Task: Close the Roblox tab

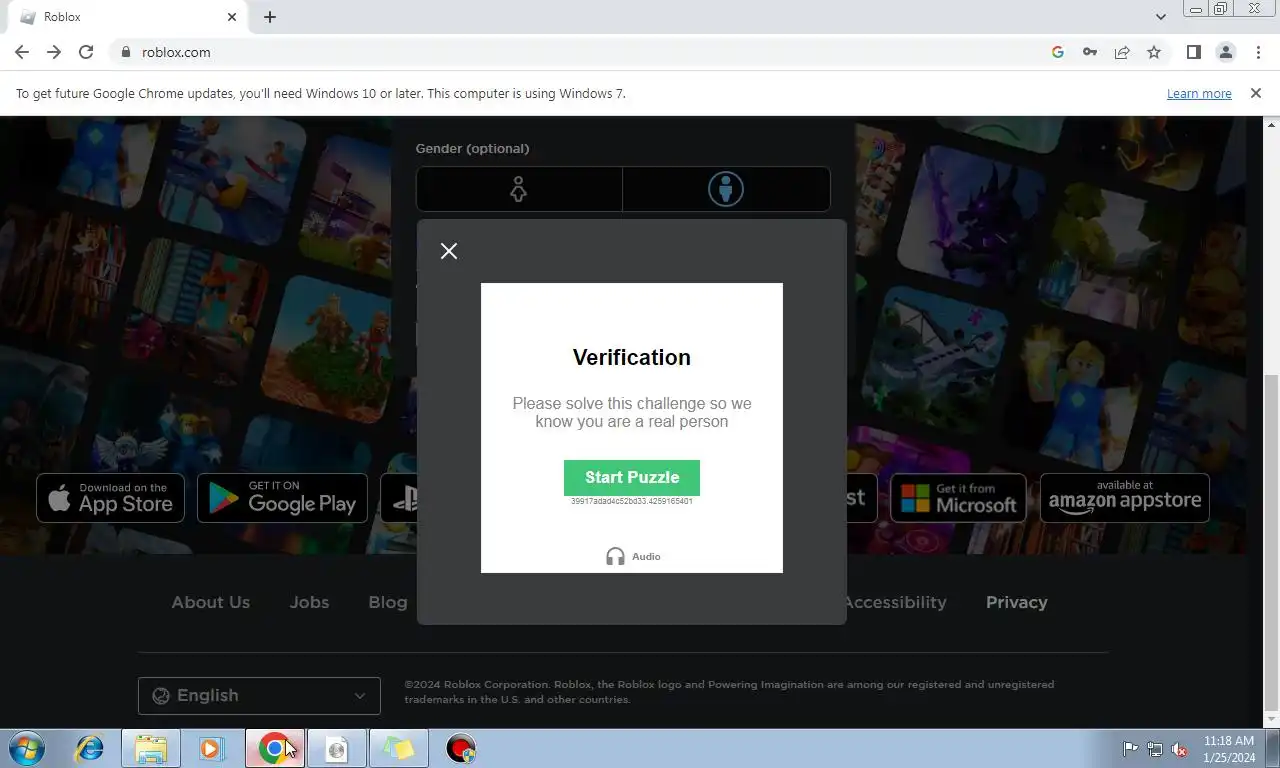Action: pos(232,17)
